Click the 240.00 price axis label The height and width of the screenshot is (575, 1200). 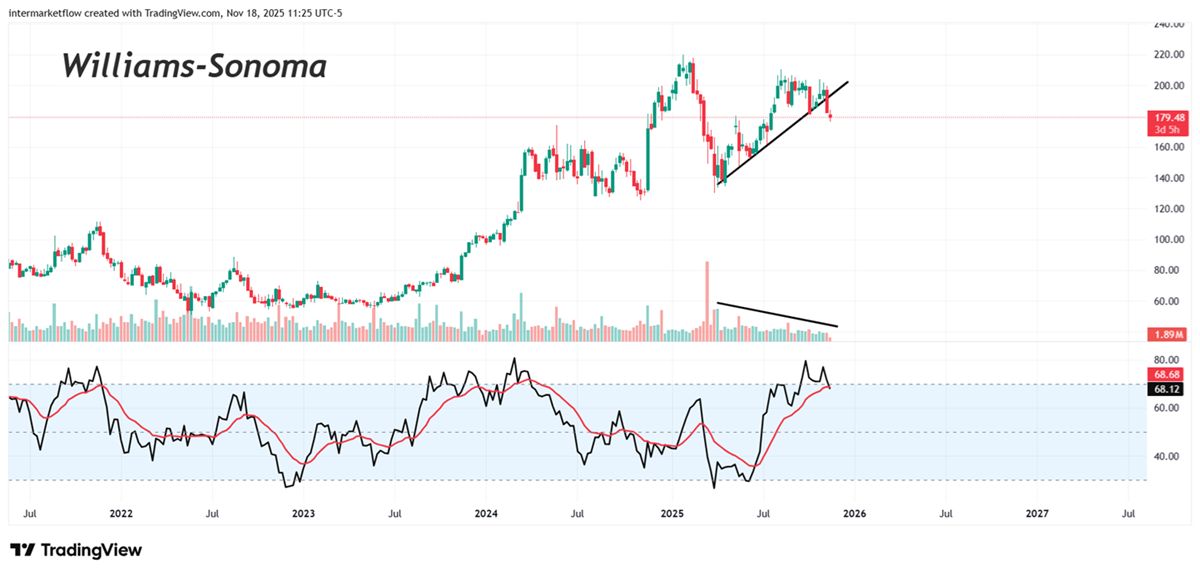point(1168,25)
